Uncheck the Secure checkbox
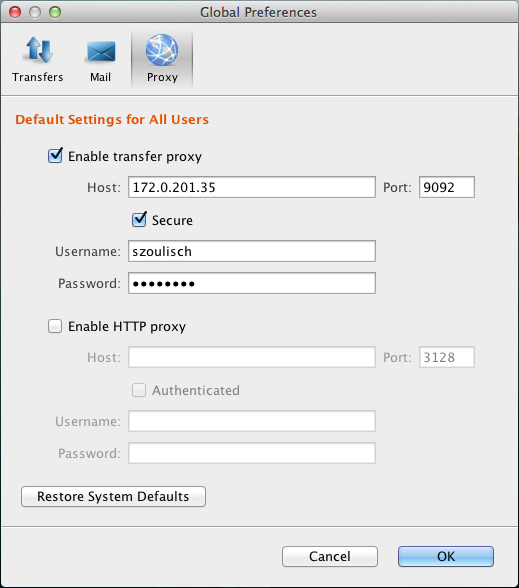The image size is (519, 588). 139,219
